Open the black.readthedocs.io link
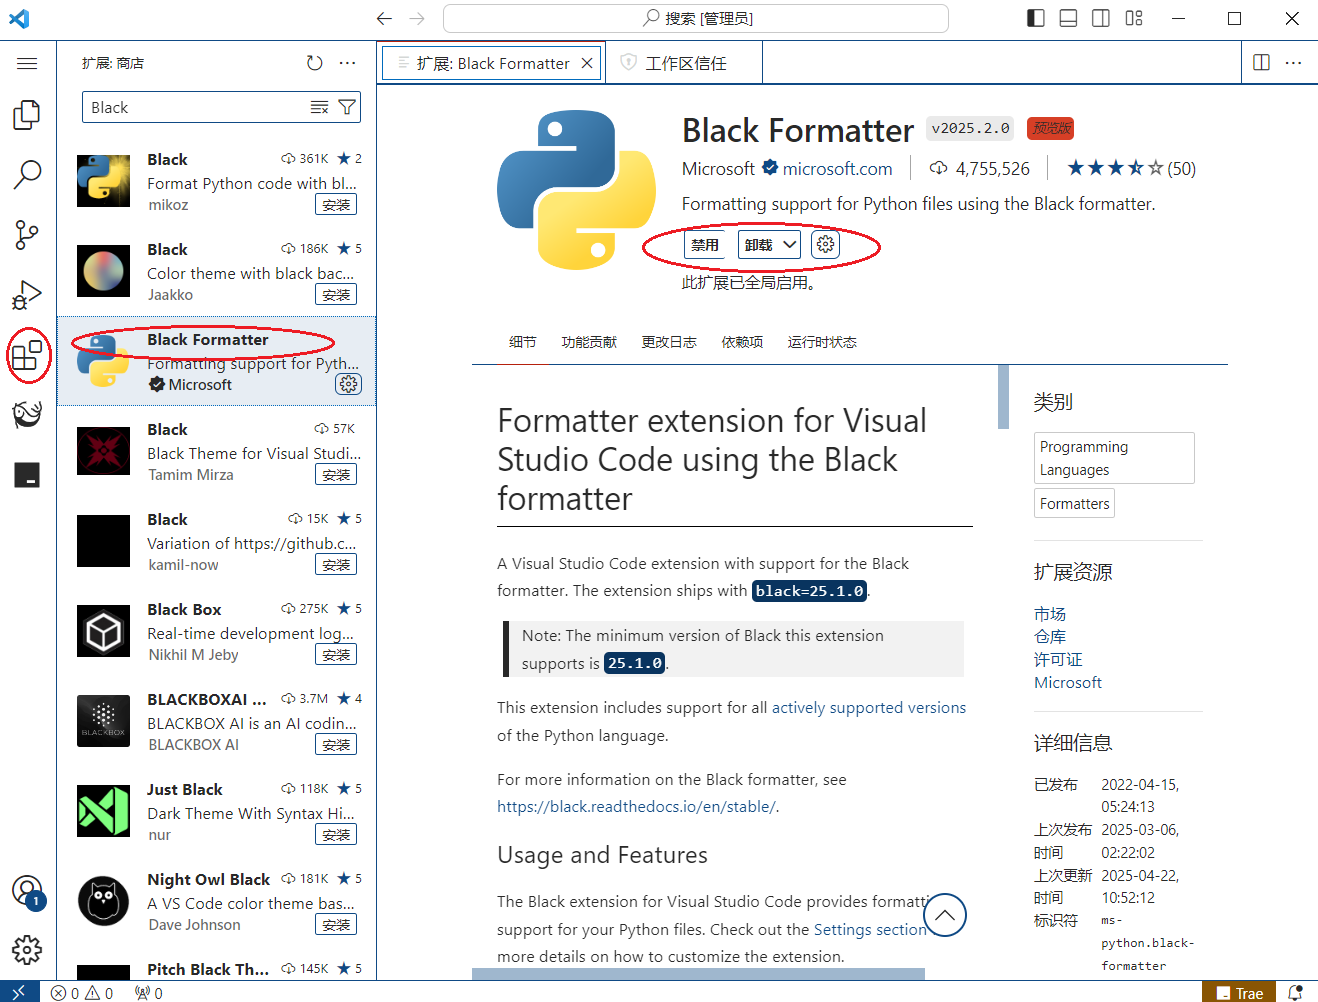 (x=636, y=807)
